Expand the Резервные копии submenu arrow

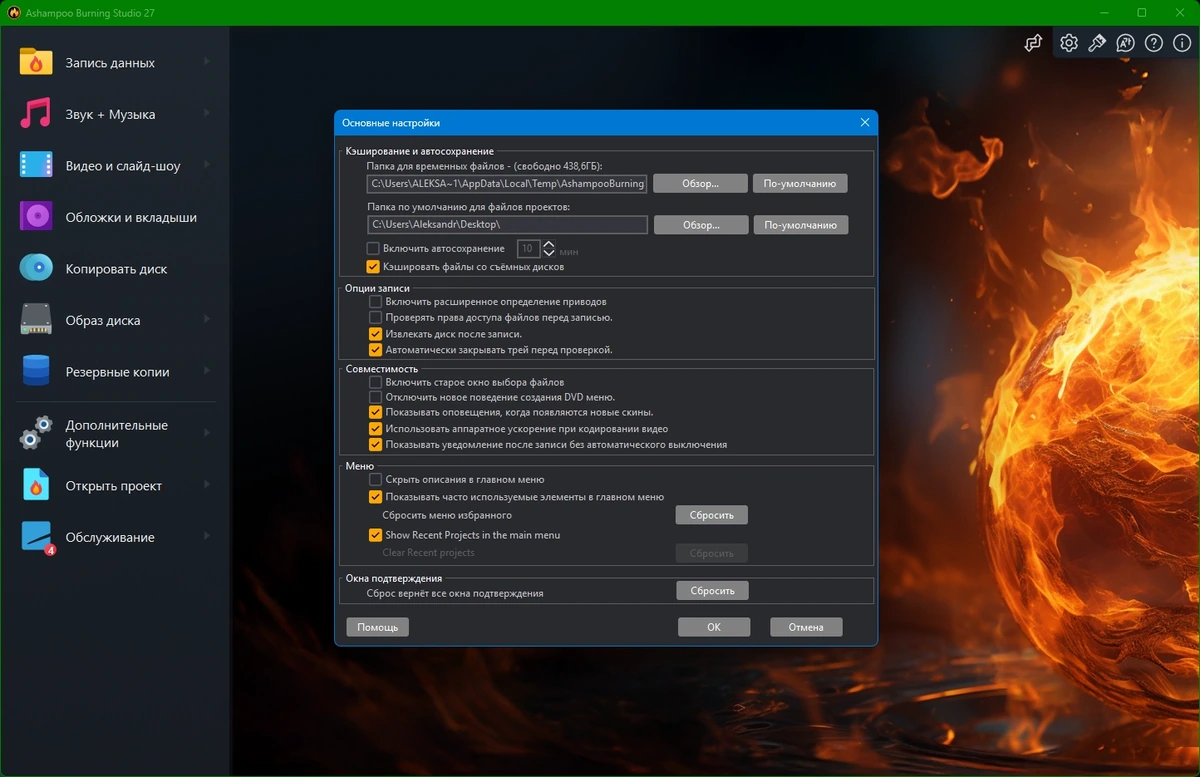pos(207,371)
